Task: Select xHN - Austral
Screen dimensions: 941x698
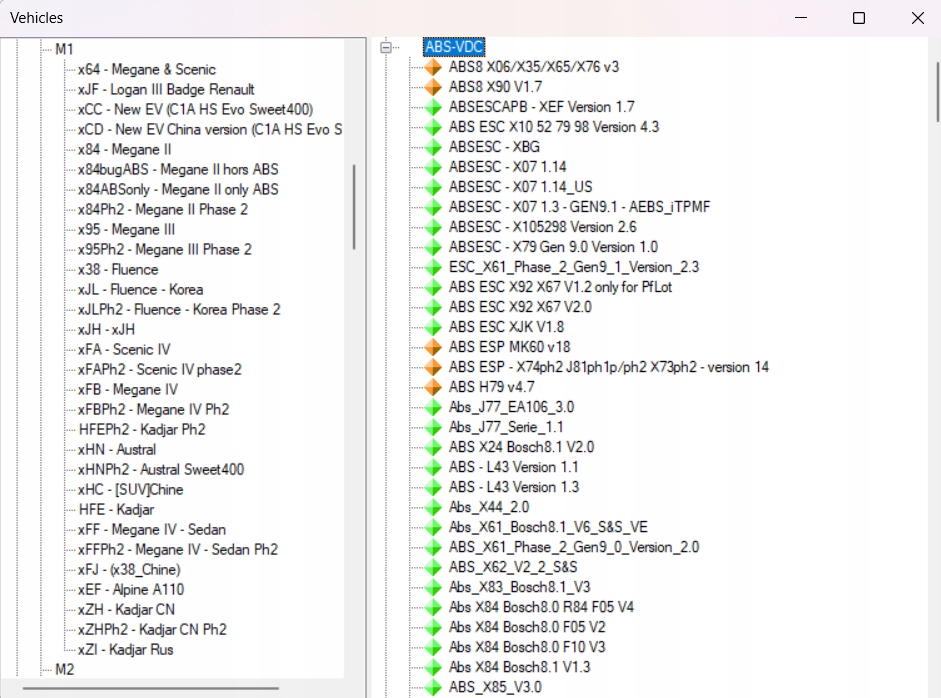Action: point(117,450)
